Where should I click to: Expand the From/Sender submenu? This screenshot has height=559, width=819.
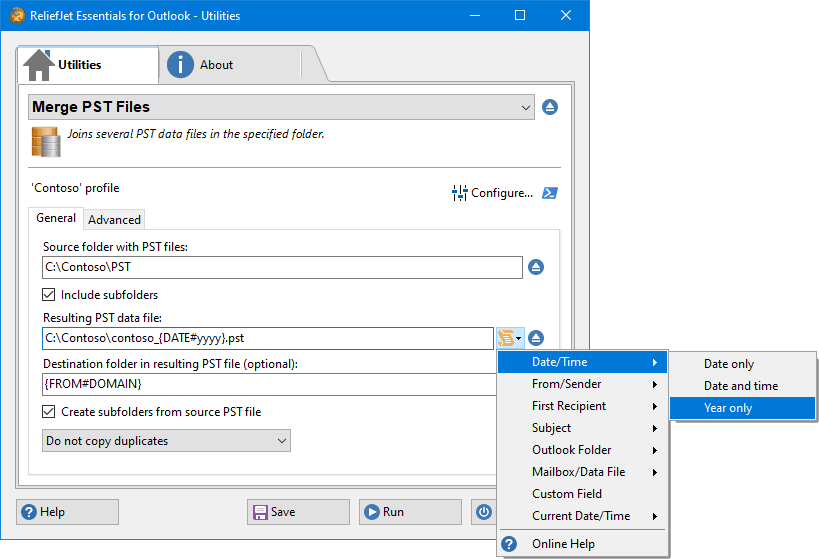coord(582,384)
